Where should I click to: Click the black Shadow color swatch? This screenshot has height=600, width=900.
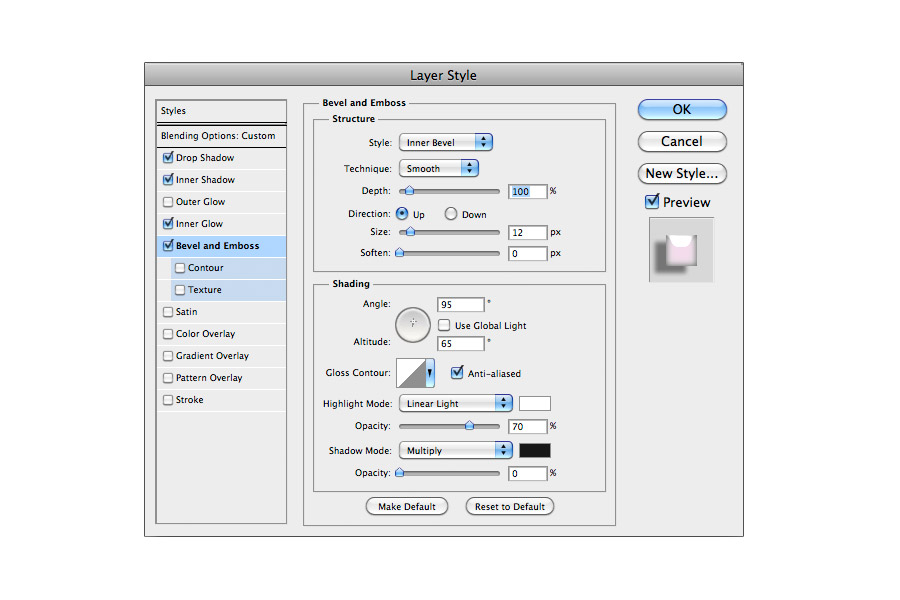(535, 451)
